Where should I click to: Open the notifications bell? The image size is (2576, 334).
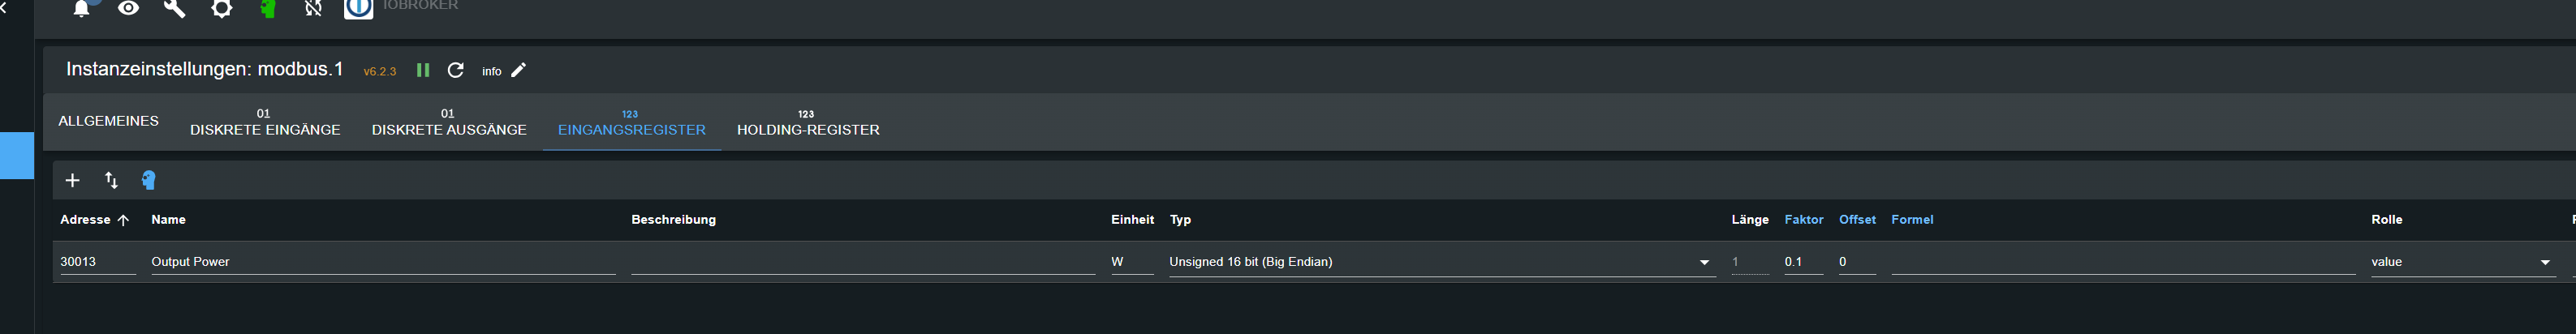coord(82,9)
